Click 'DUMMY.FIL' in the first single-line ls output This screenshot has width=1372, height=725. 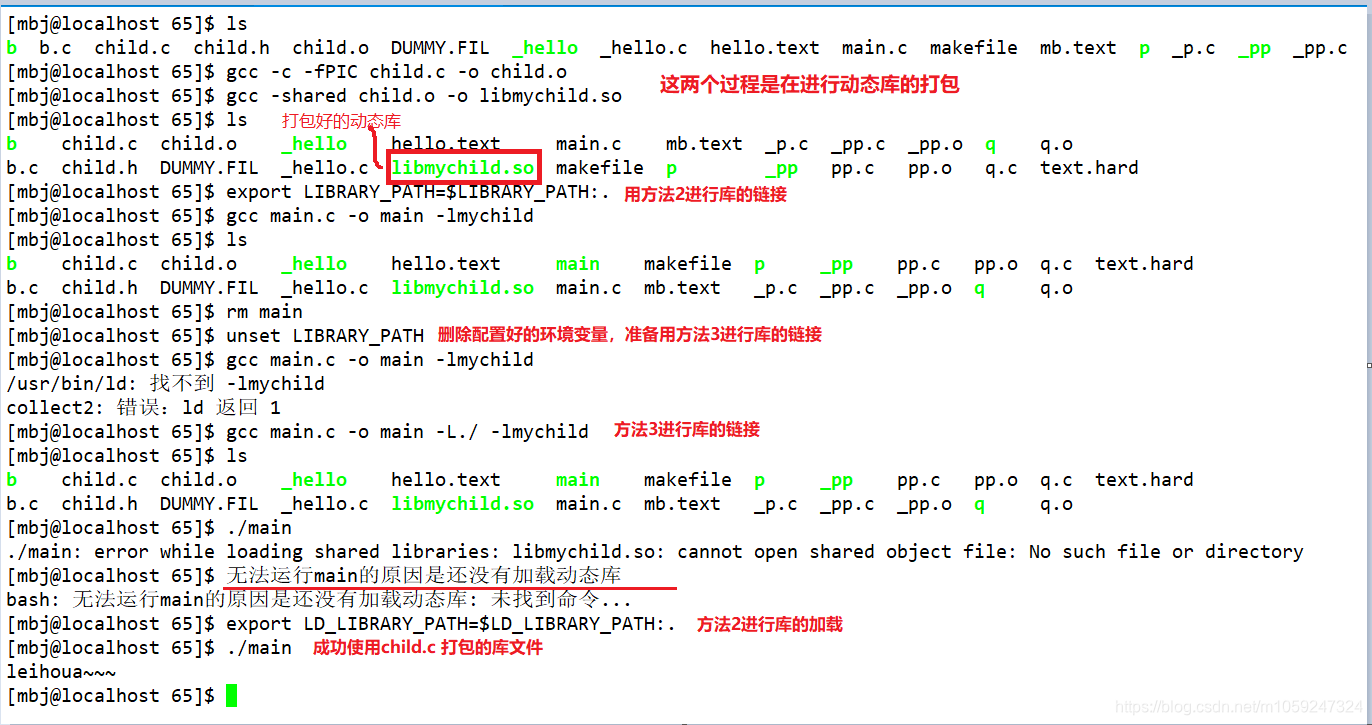(x=440, y=48)
